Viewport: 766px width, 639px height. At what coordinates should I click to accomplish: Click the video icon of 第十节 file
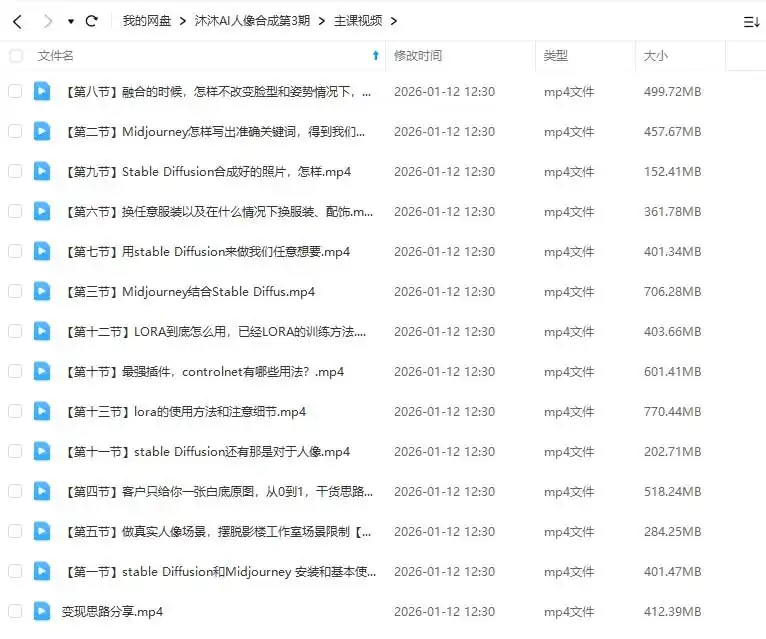click(42, 371)
